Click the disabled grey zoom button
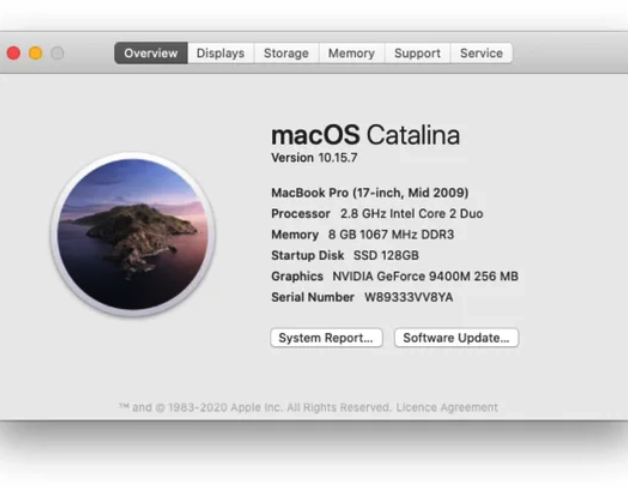The image size is (628, 497). click(57, 53)
